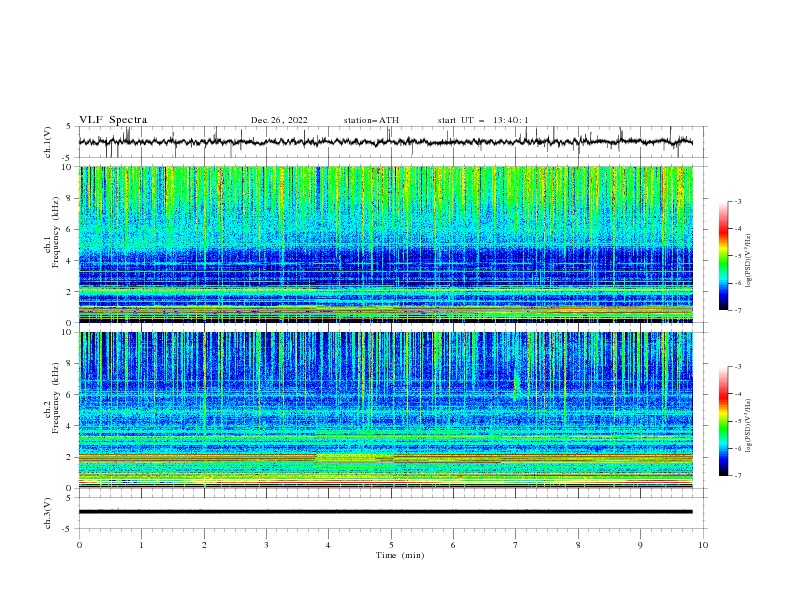792x612 pixels.
Task: Click inside the ch.2 spectrogram panel
Action: click(386, 410)
